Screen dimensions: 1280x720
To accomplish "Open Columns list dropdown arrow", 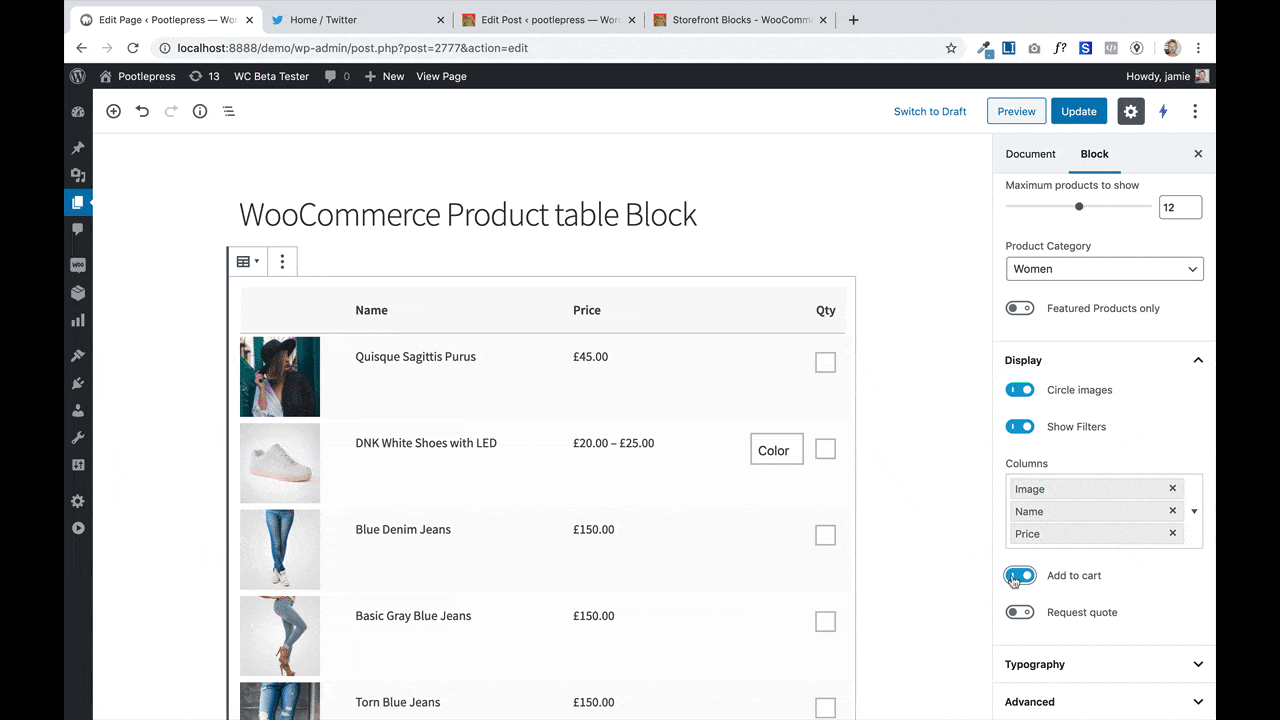I will 1194,511.
